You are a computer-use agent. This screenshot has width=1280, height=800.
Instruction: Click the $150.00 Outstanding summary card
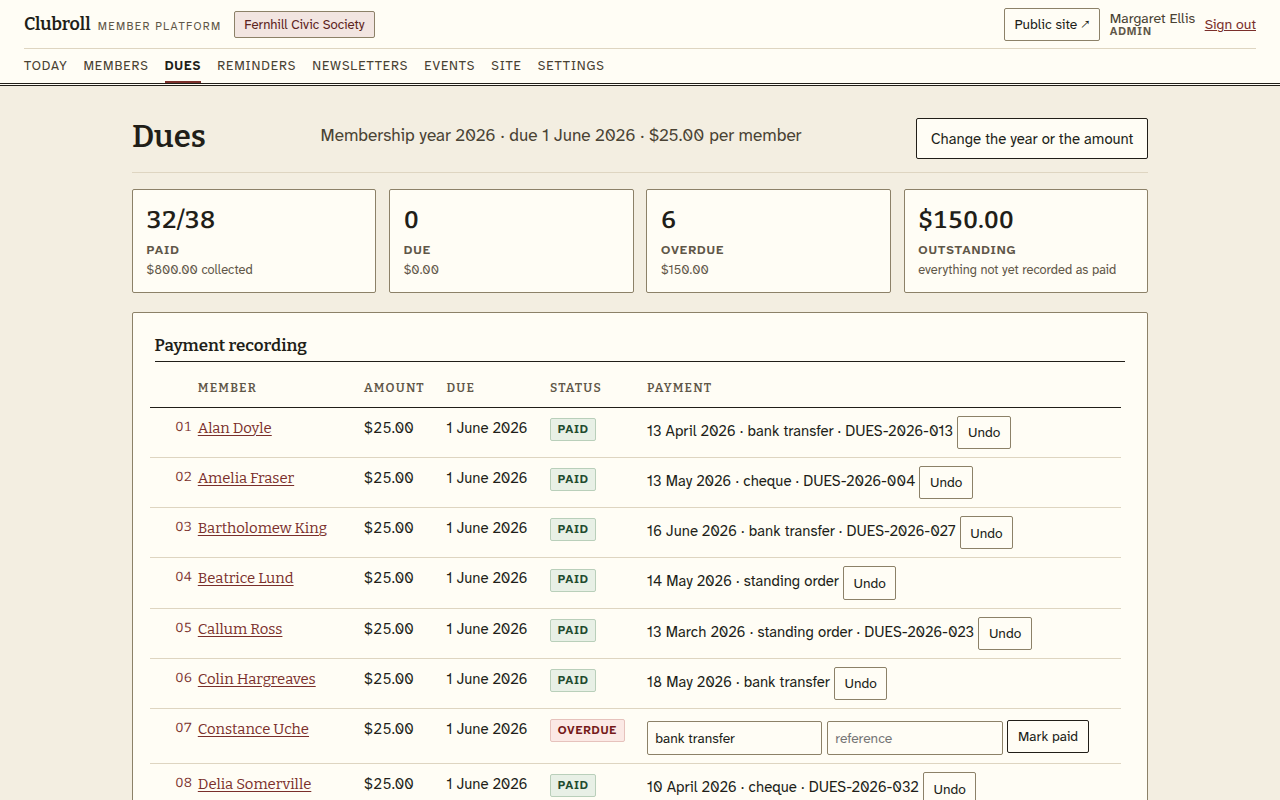point(1026,241)
